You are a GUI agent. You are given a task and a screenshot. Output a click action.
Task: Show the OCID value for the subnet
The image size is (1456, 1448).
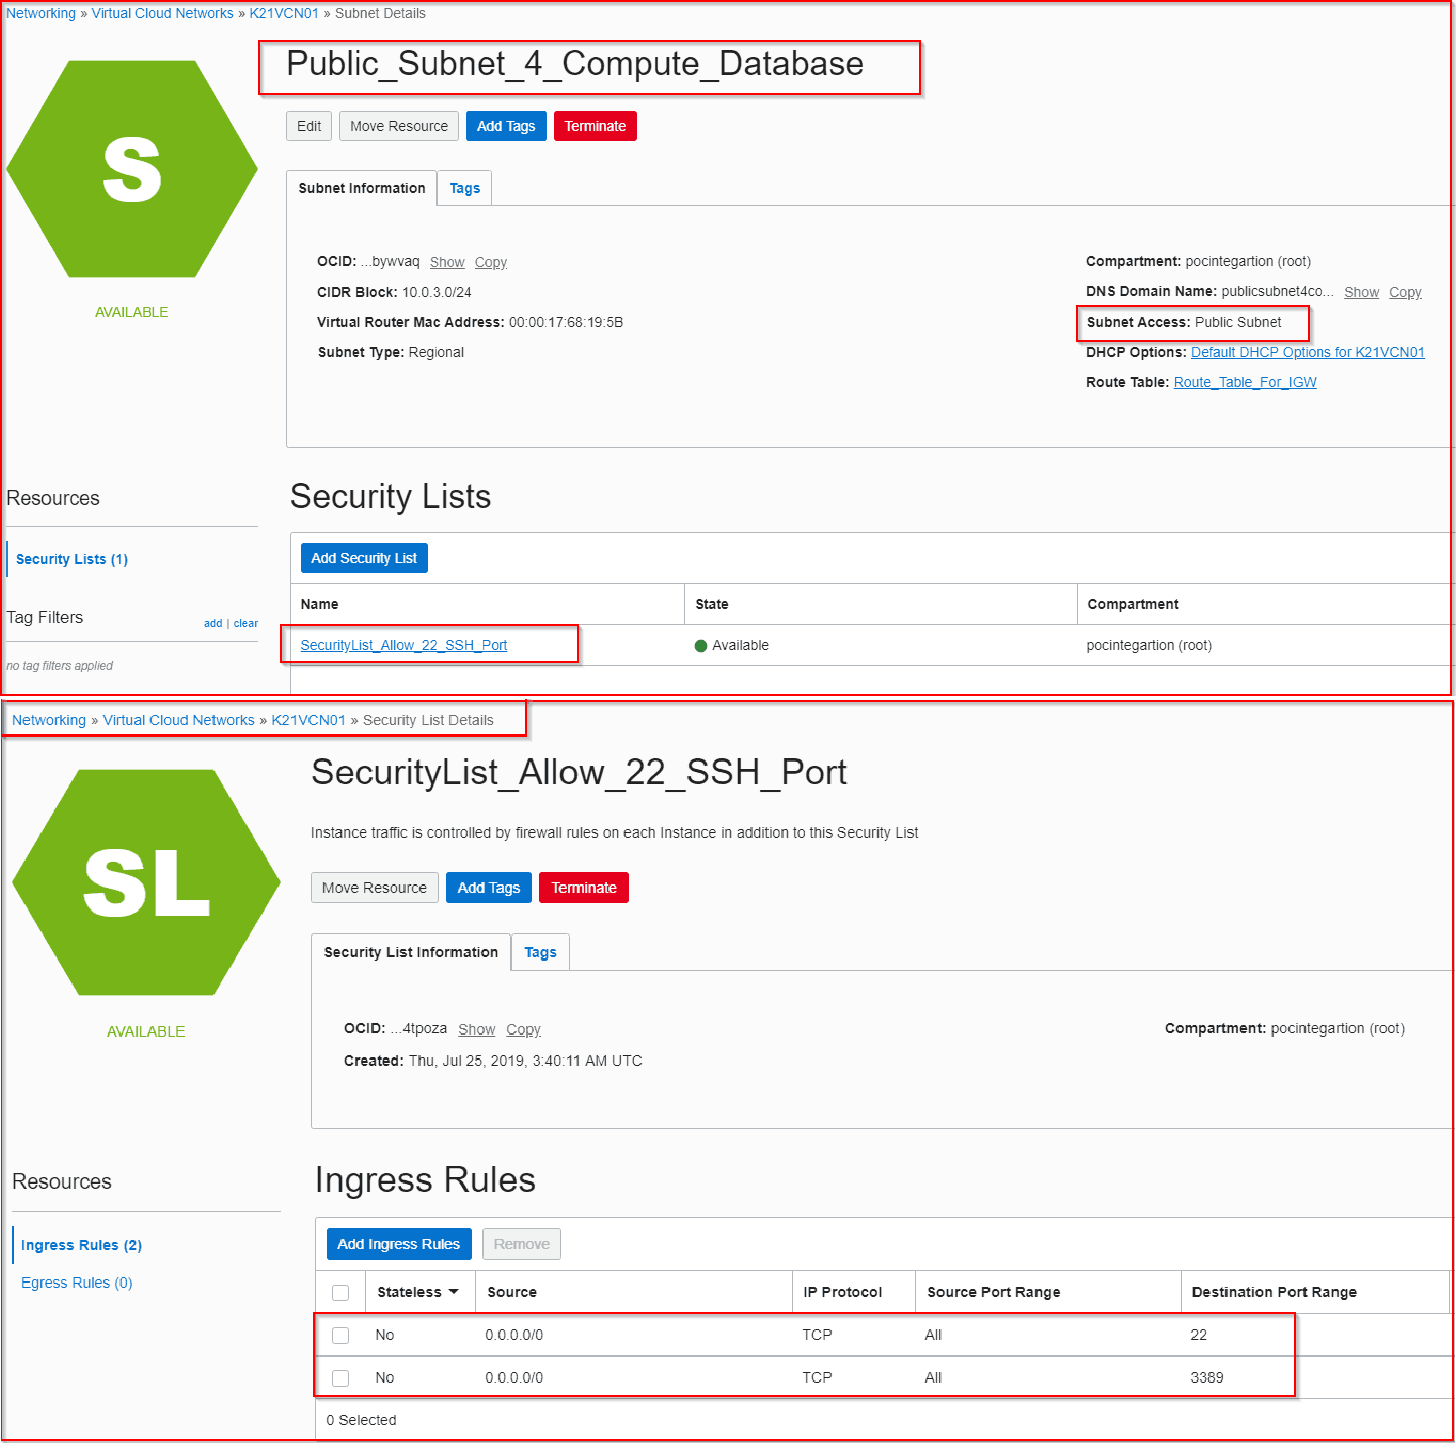pos(446,261)
